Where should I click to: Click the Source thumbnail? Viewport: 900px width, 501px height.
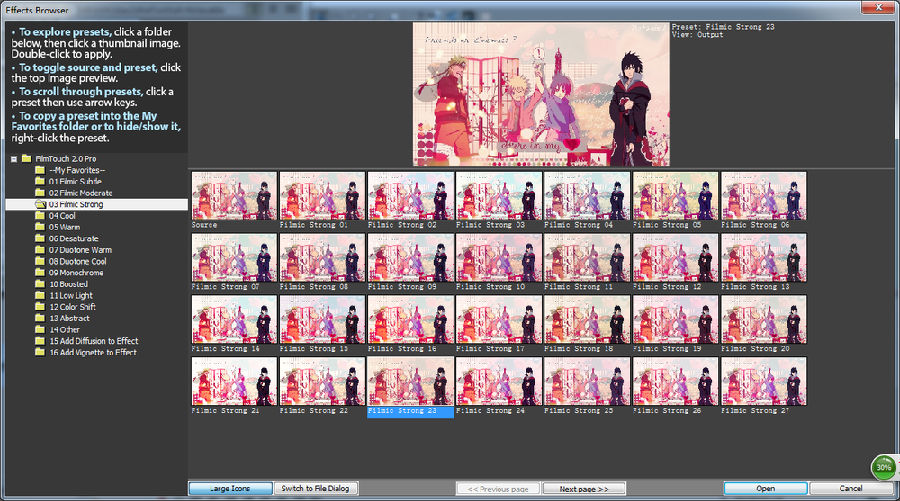(x=234, y=196)
